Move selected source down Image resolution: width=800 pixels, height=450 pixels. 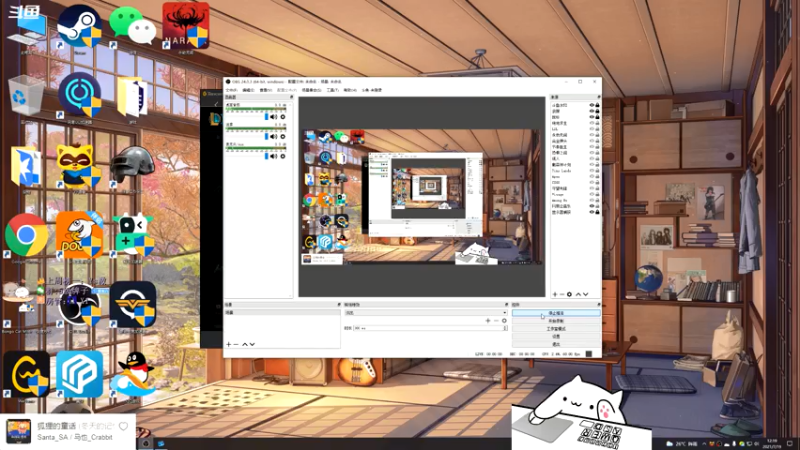point(586,294)
